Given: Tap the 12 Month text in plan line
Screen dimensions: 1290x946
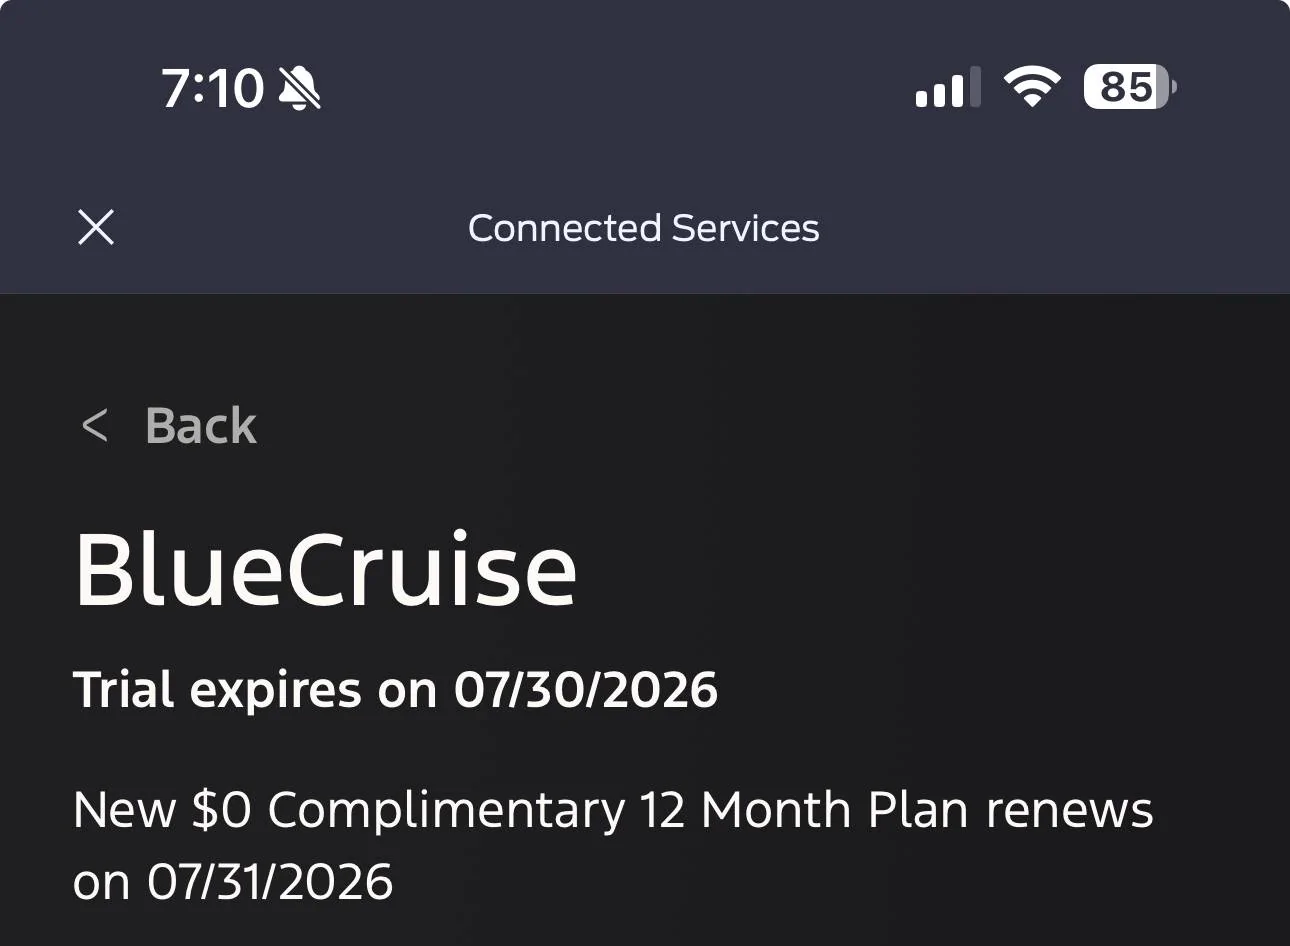Looking at the screenshot, I should tap(745, 809).
